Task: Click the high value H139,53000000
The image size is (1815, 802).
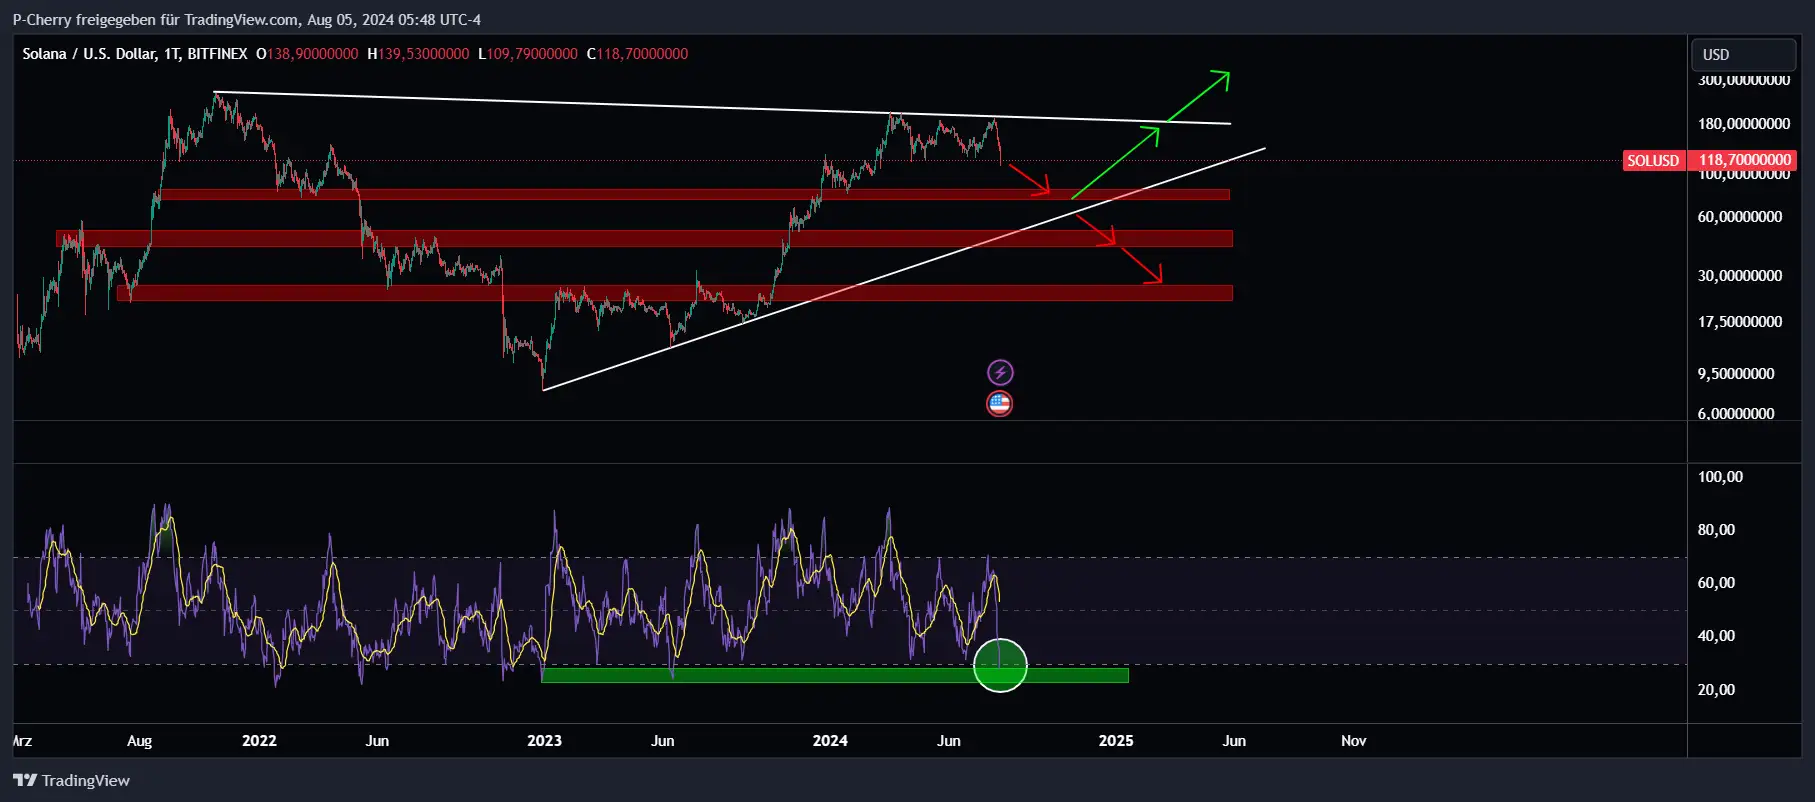Action: click(x=418, y=54)
